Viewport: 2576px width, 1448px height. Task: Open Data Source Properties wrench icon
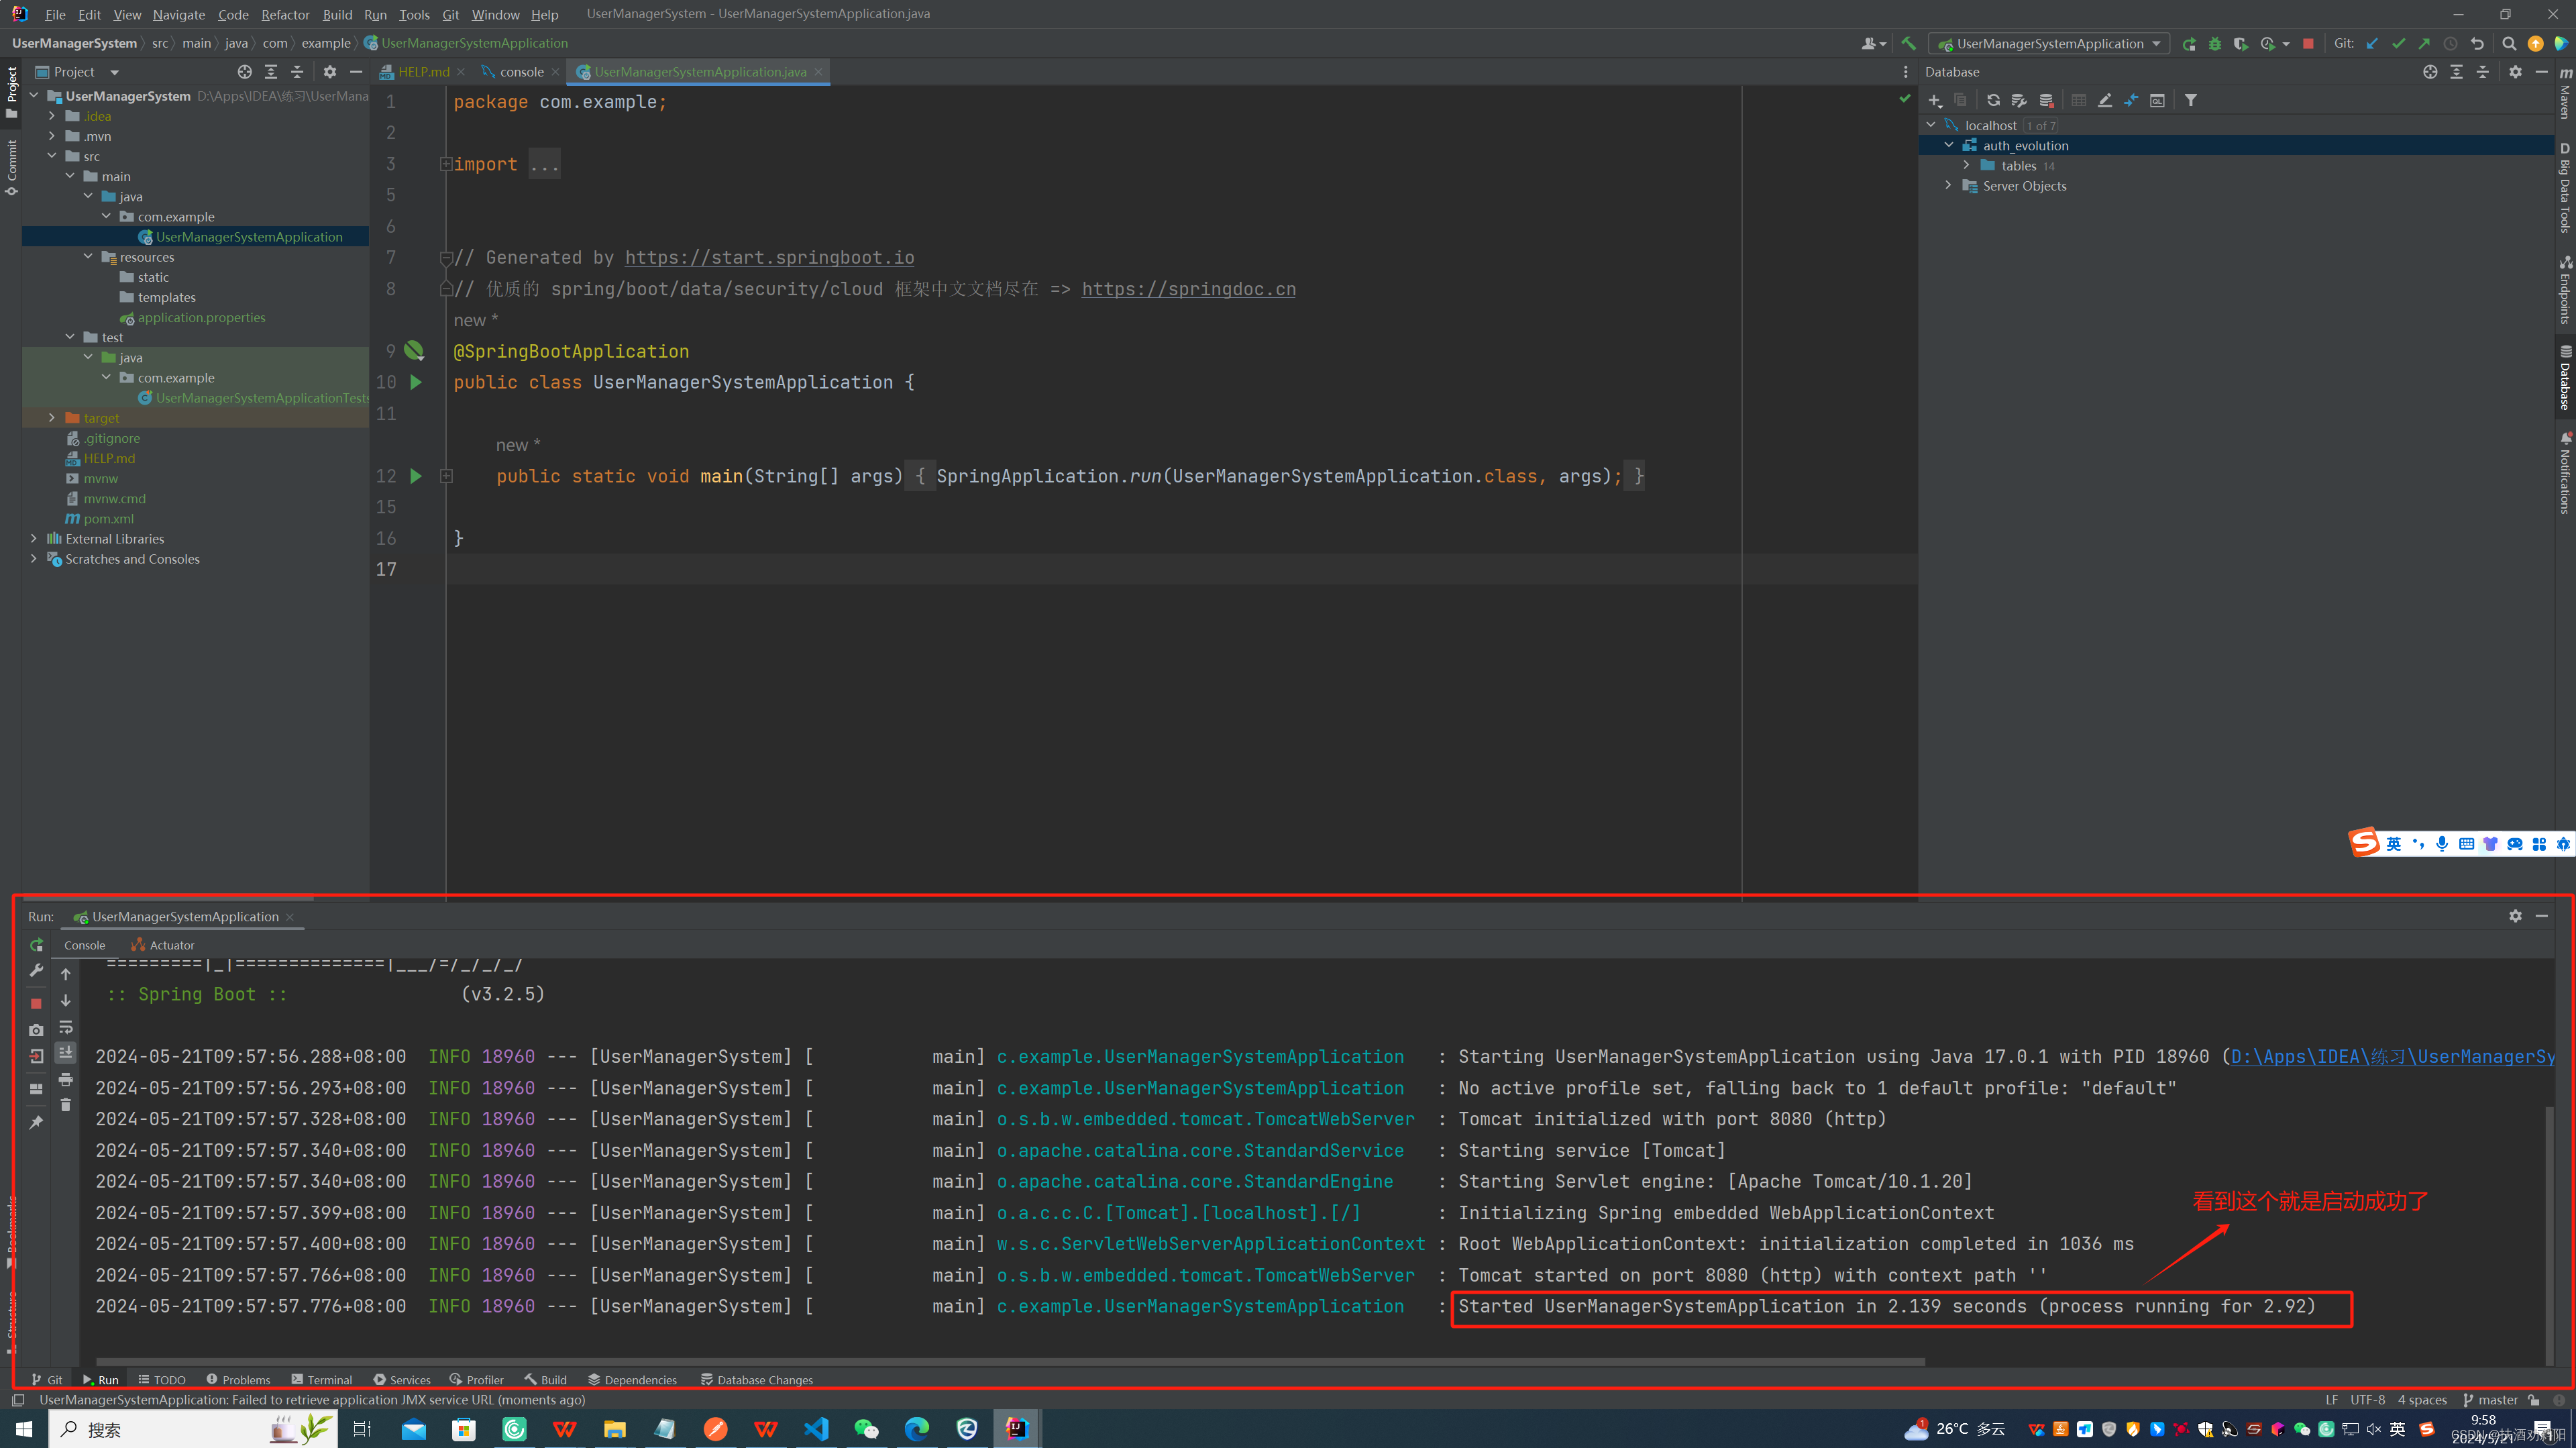[x=2019, y=100]
